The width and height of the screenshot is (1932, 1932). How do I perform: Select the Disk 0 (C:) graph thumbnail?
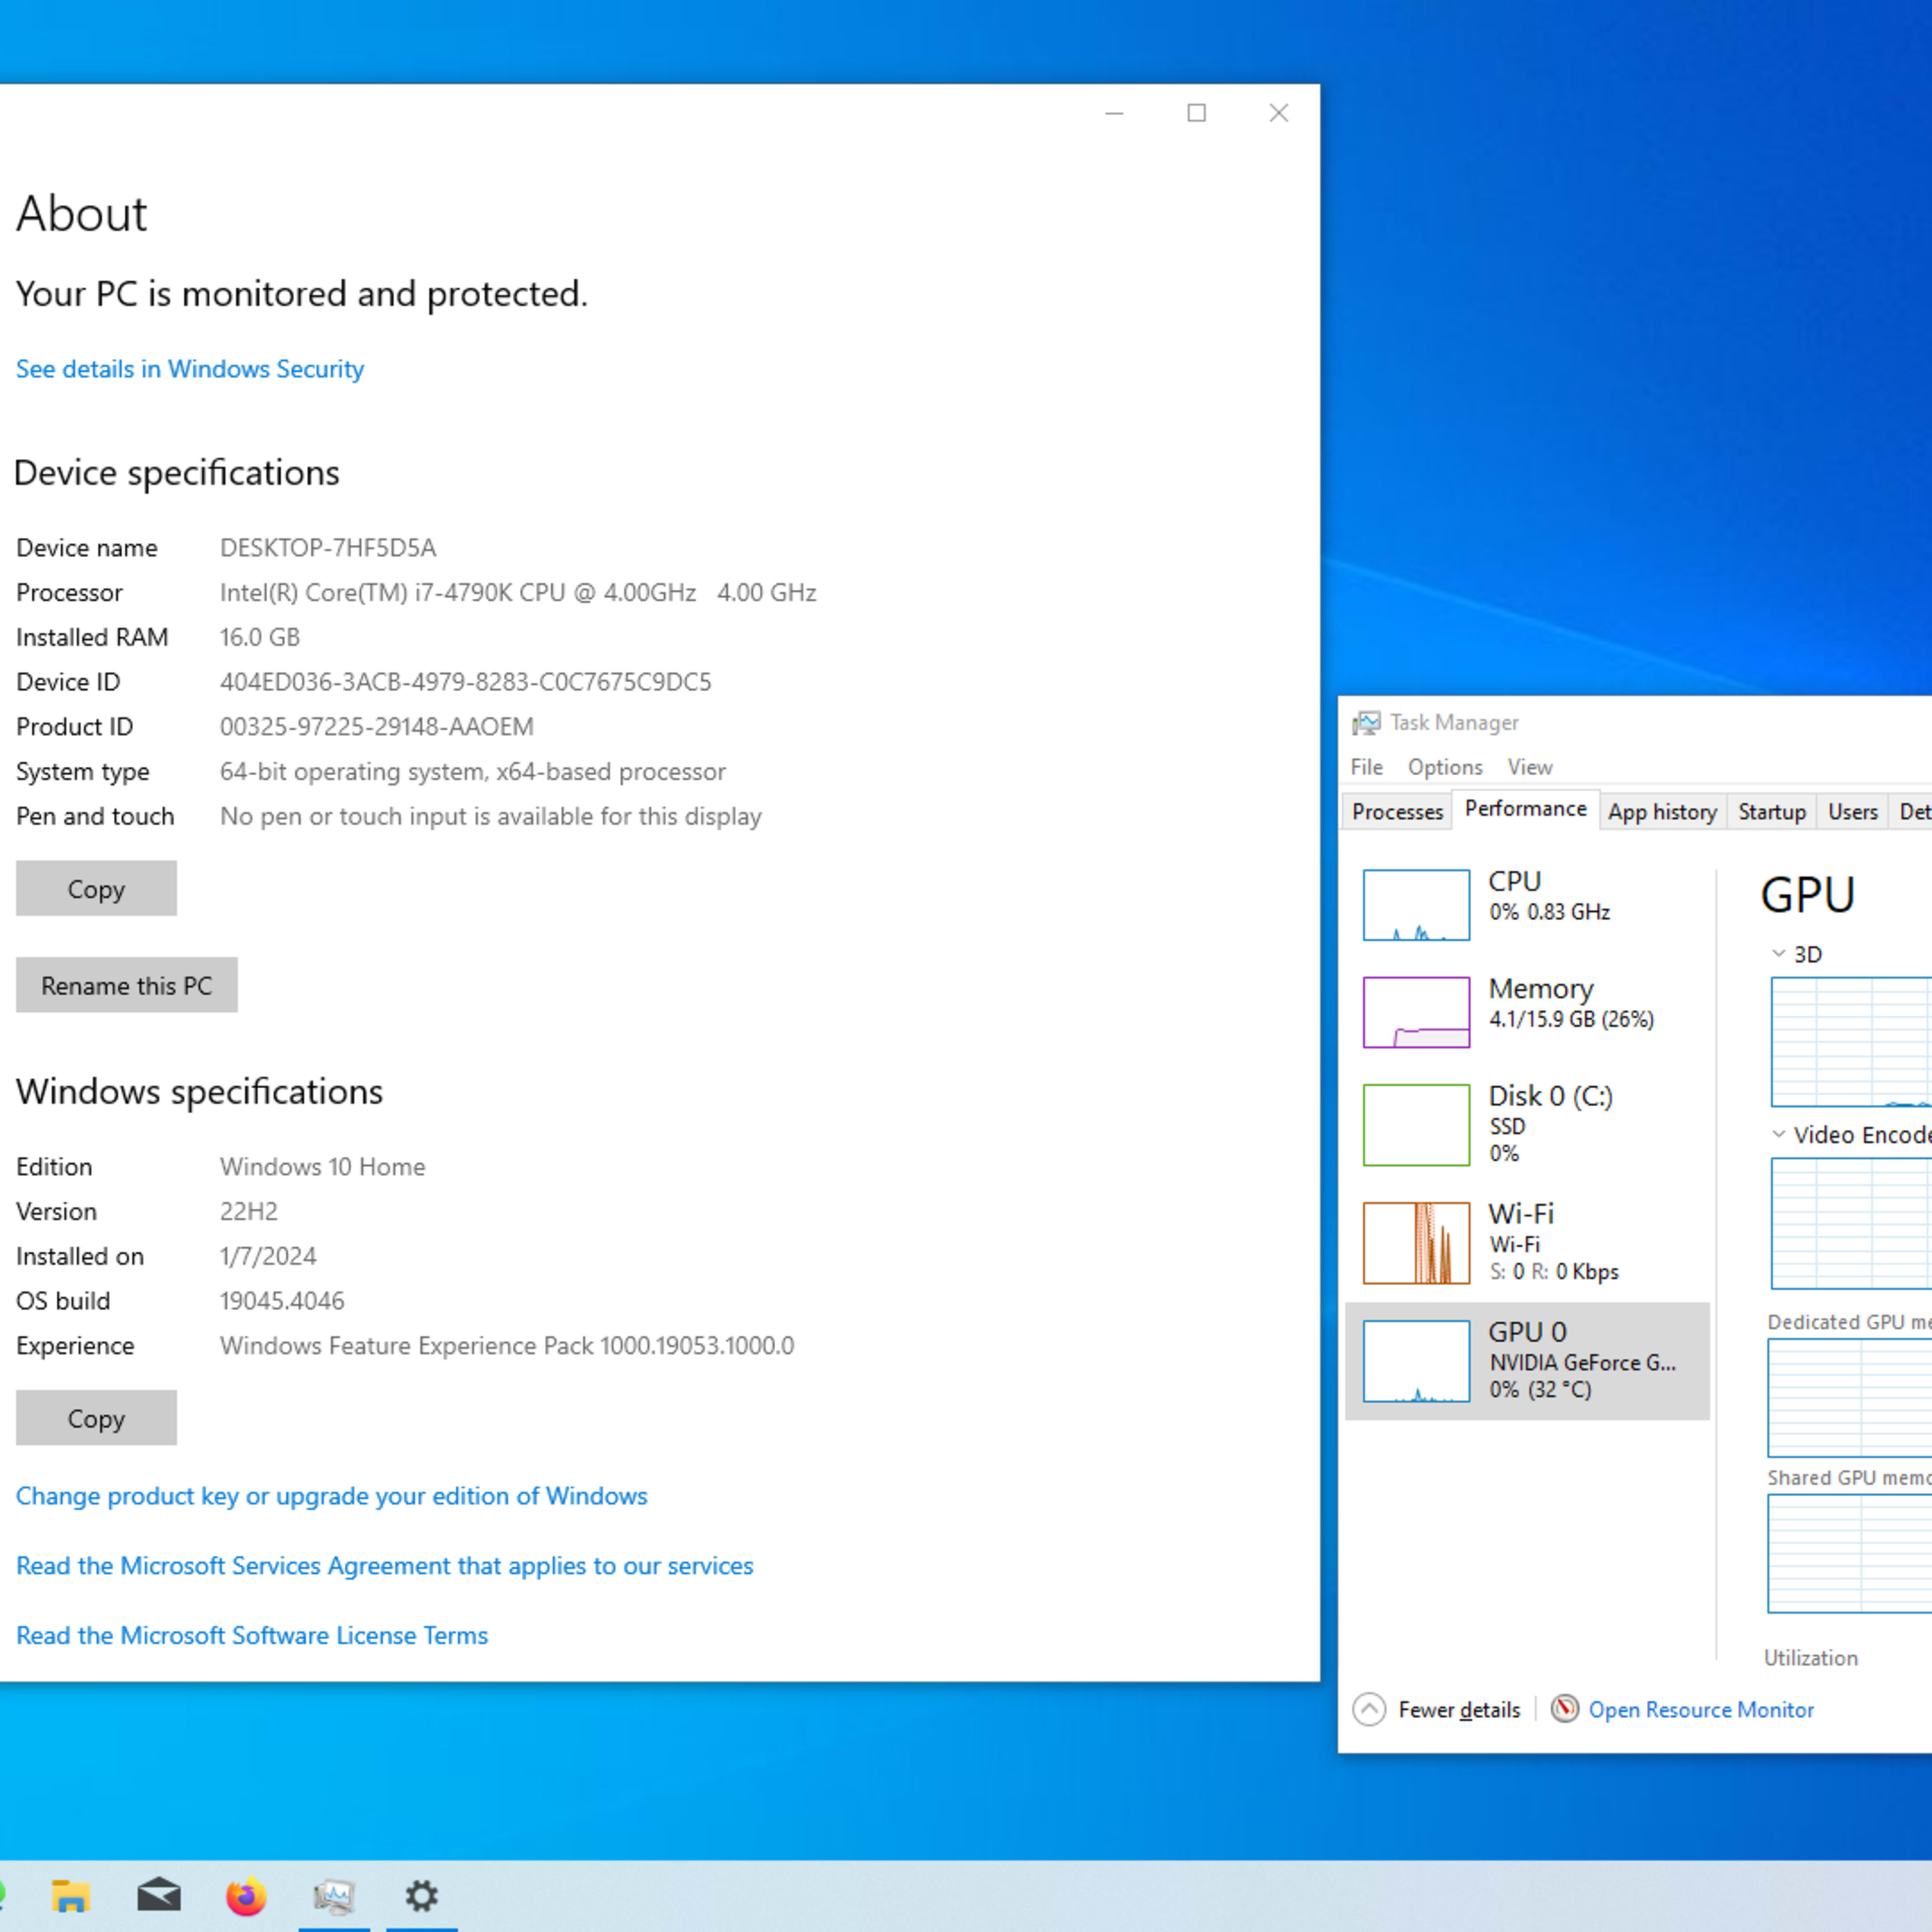1416,1124
